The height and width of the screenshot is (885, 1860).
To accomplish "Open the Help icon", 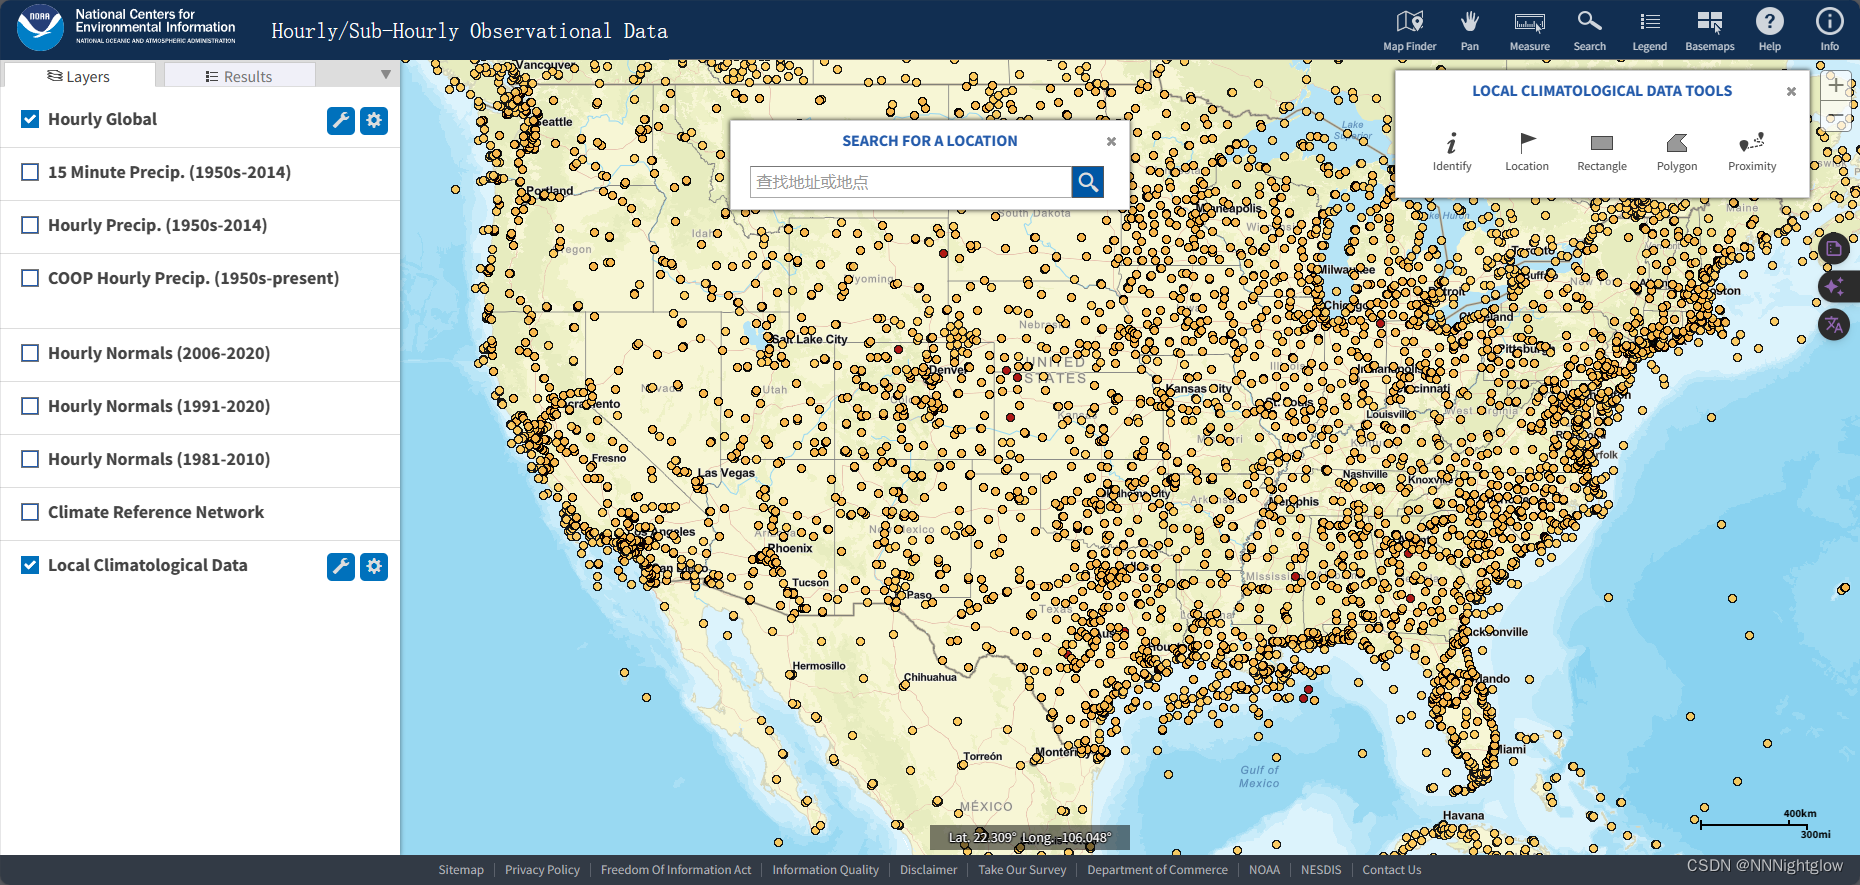I will pos(1769,31).
